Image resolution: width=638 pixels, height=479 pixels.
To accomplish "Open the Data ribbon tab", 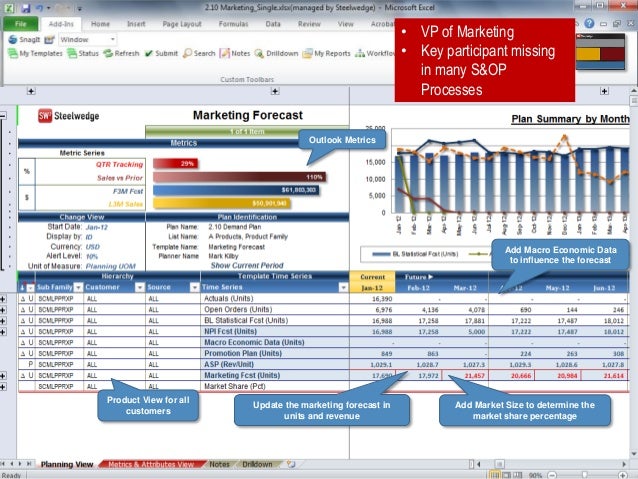I will [273, 24].
